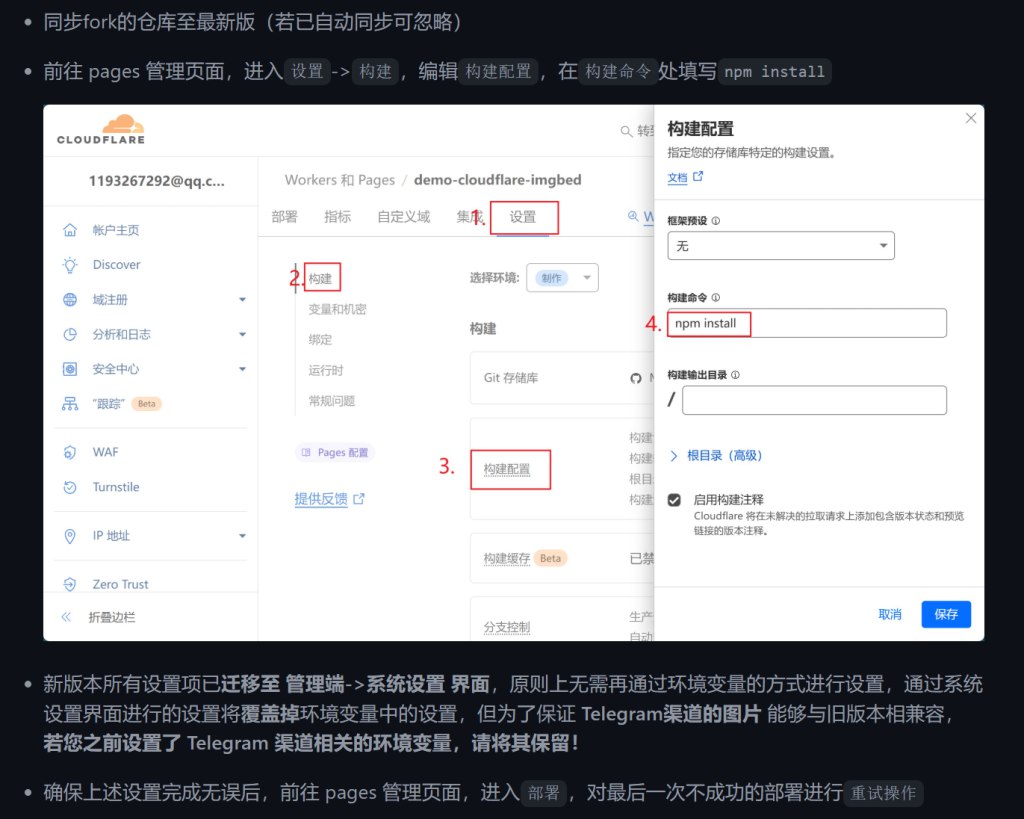Select 变量和机密 in settings menu
The image size is (1024, 819).
point(337,309)
